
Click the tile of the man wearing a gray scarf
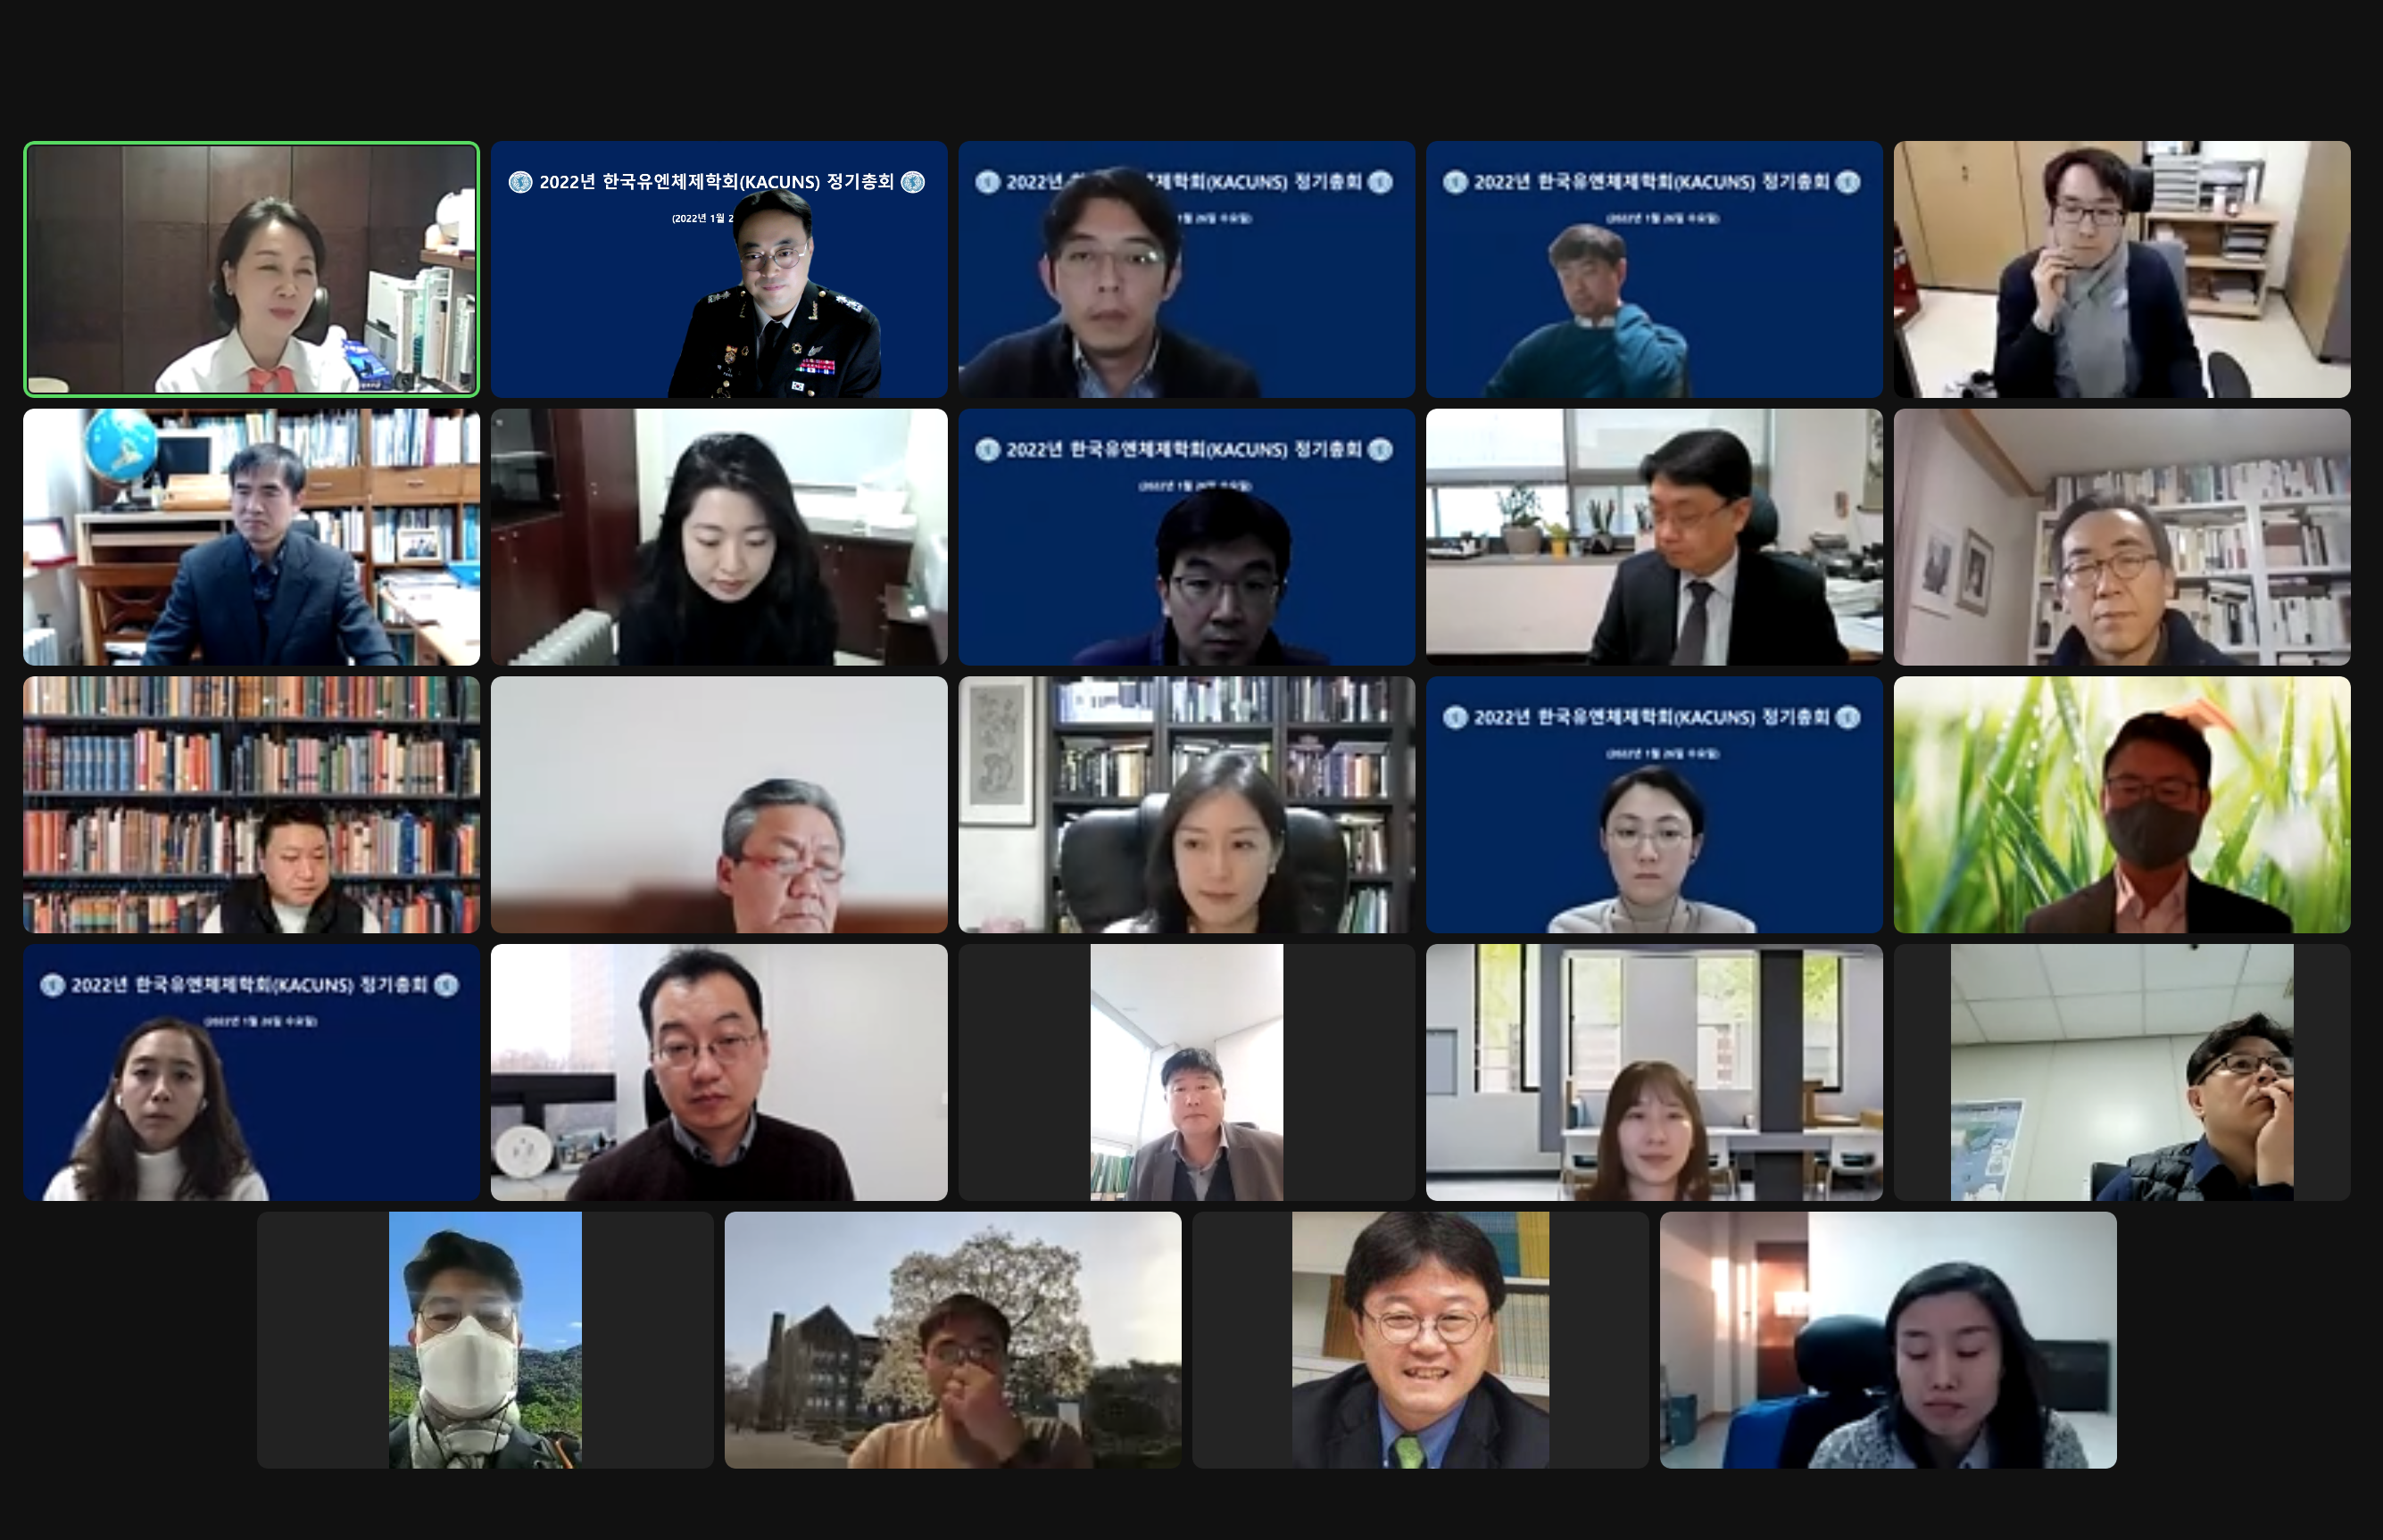pos(2121,269)
